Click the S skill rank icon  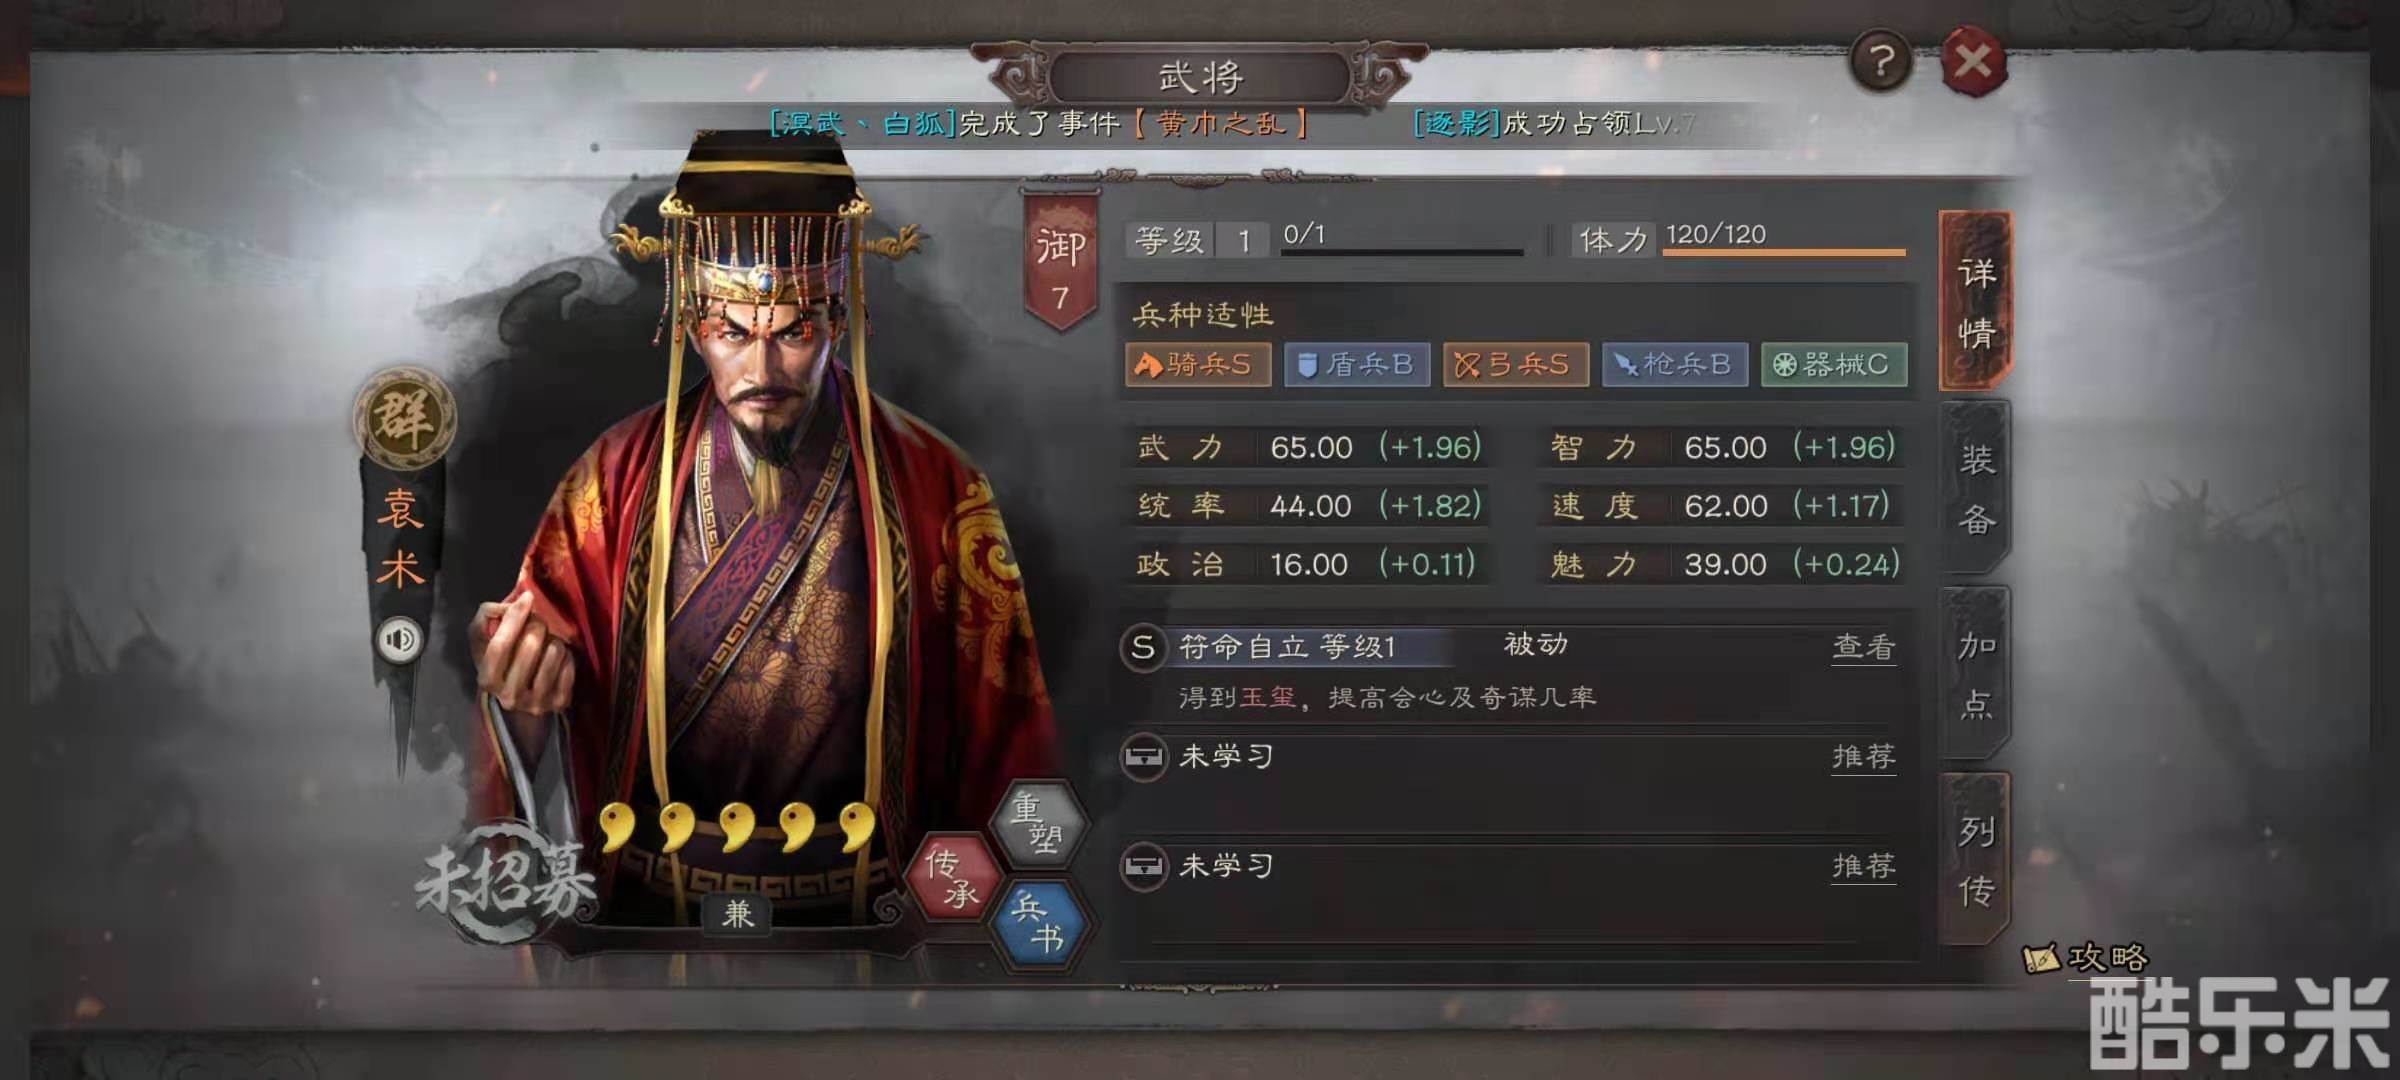1143,647
